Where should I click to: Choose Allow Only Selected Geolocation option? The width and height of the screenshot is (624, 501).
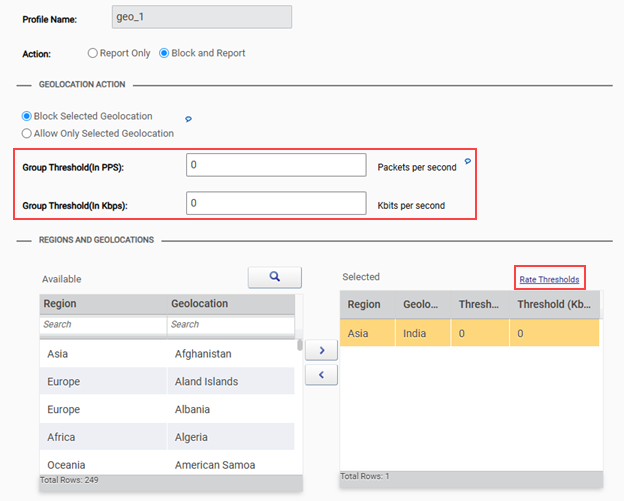tap(27, 133)
